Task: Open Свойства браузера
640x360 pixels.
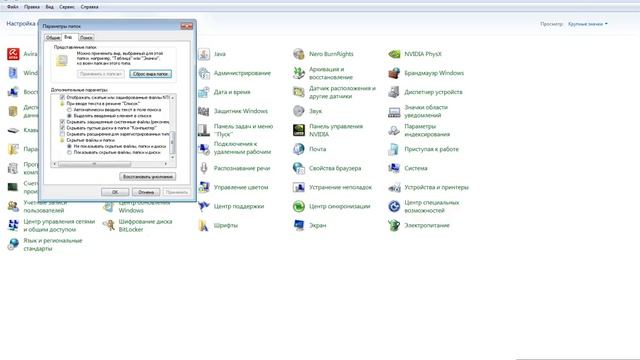Action: click(327, 168)
